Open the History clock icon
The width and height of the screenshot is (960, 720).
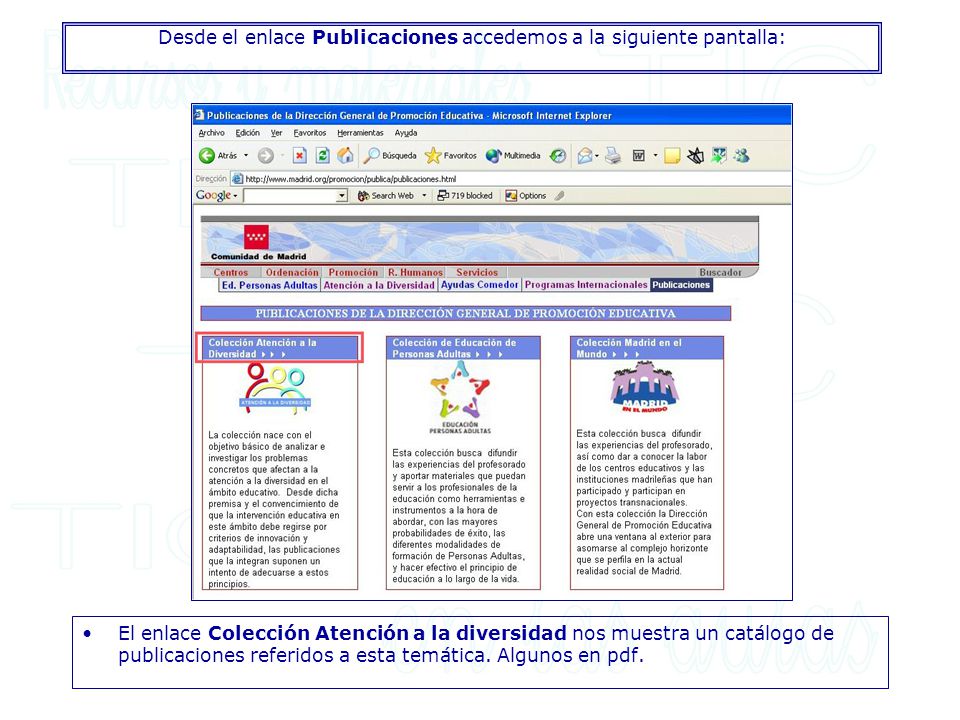(x=558, y=156)
